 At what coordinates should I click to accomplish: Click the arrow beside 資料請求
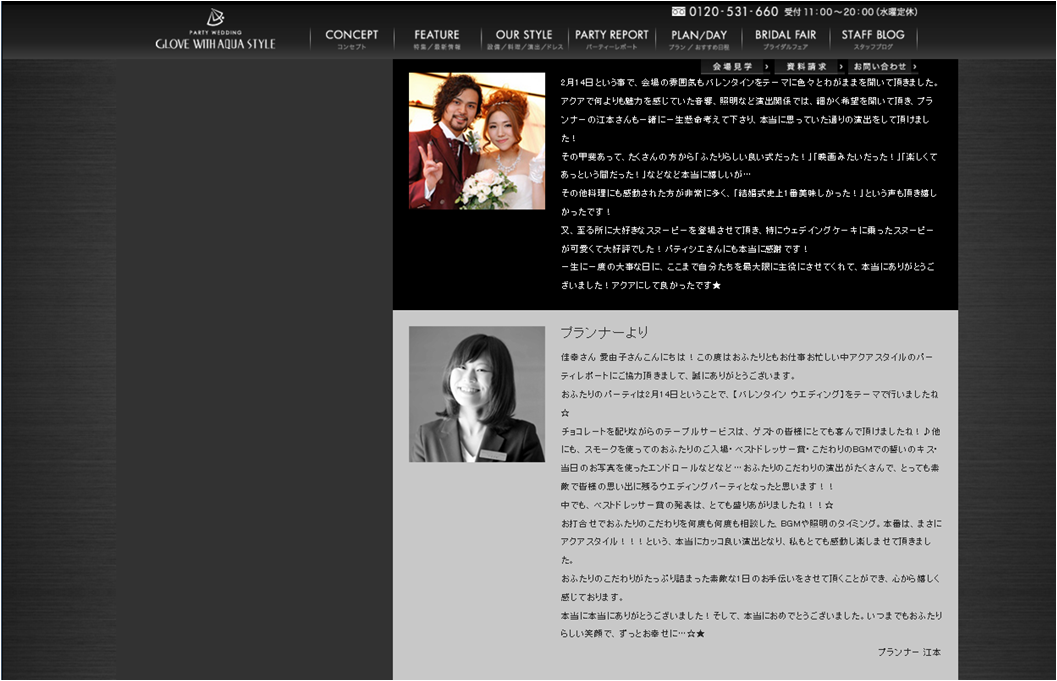(841, 67)
